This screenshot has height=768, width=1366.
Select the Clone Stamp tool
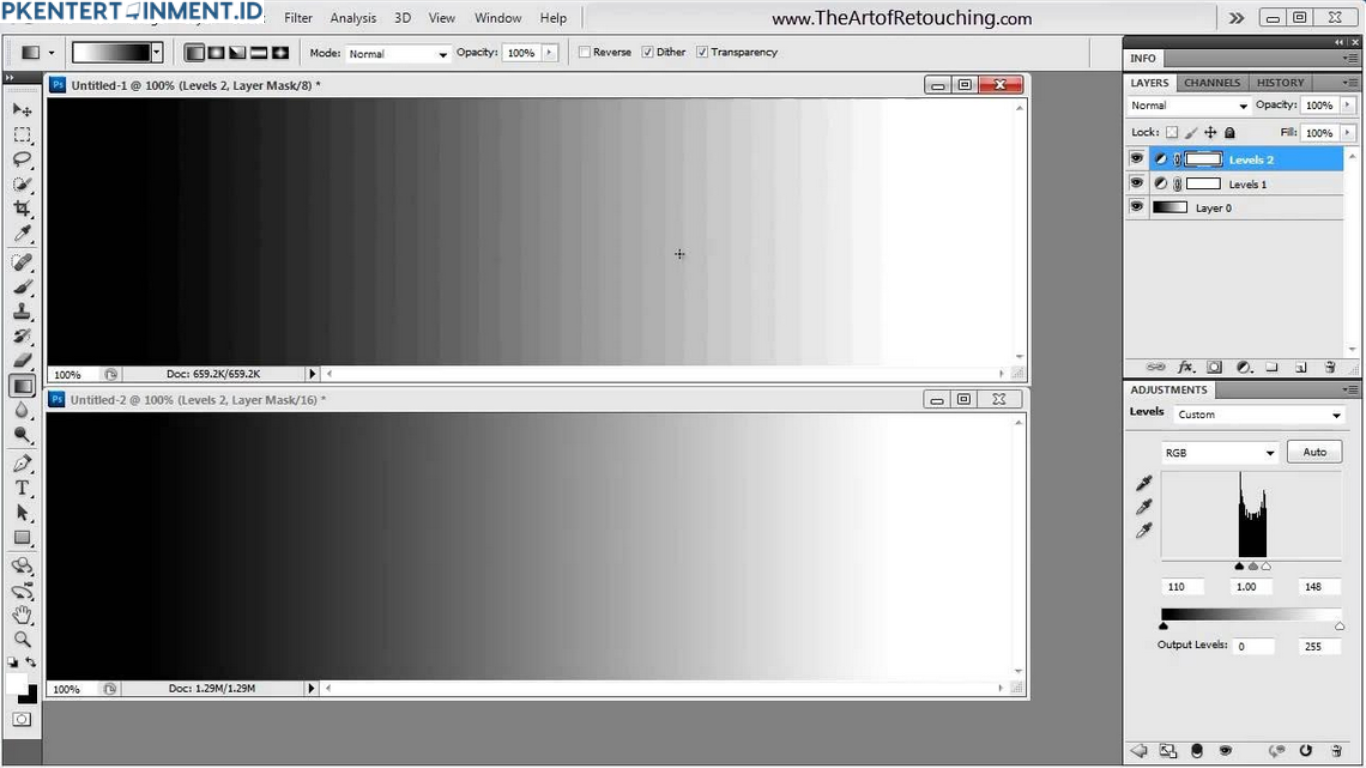point(22,311)
